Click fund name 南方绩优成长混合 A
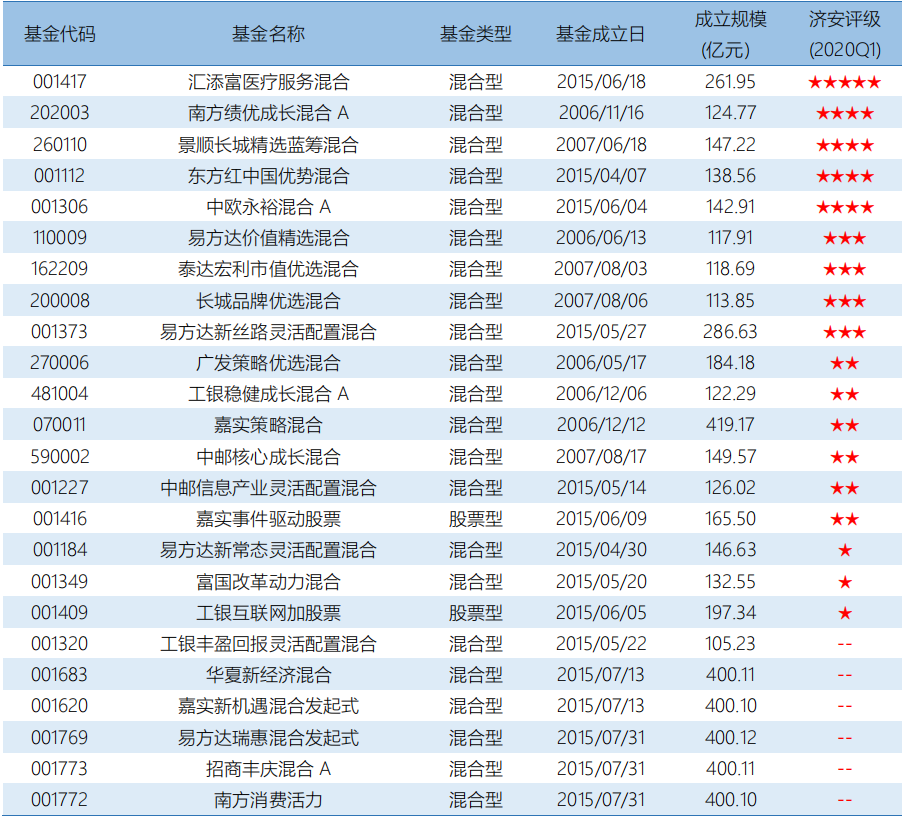This screenshot has width=904, height=818. (268, 113)
